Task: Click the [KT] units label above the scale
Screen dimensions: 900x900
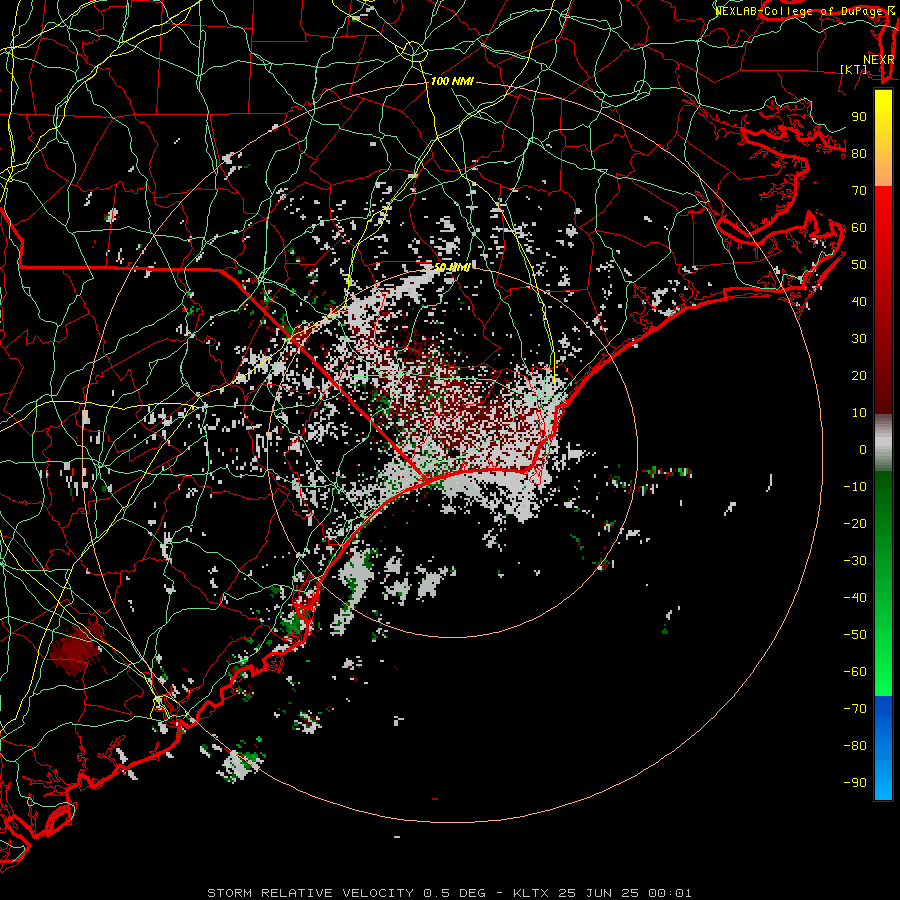Action: (854, 69)
